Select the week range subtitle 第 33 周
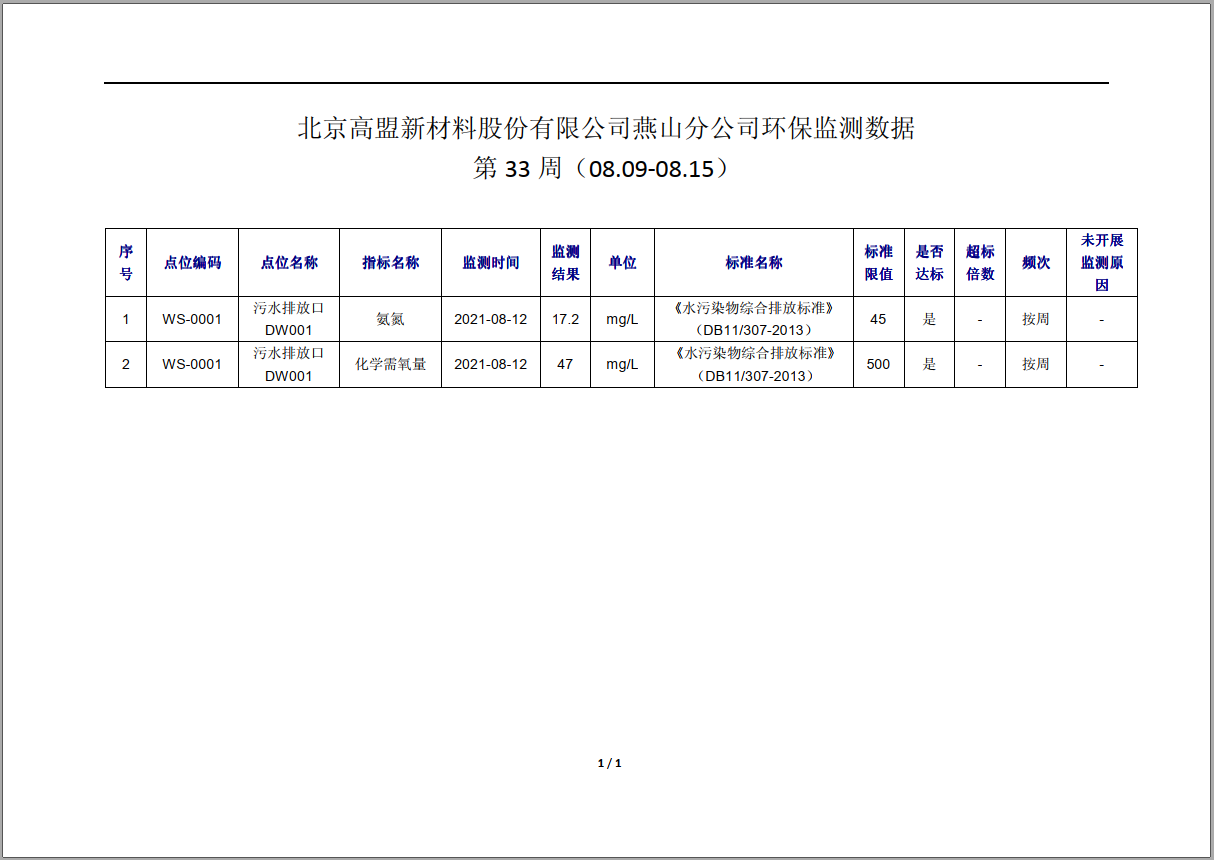Viewport: 1214px width, 860px height. pyautogui.click(x=605, y=170)
